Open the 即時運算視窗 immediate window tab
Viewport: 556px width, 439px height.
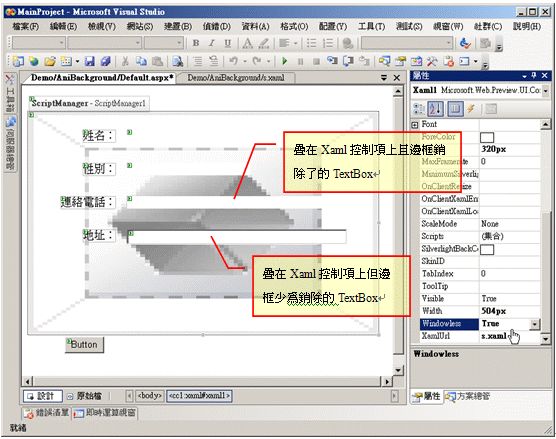(105, 413)
